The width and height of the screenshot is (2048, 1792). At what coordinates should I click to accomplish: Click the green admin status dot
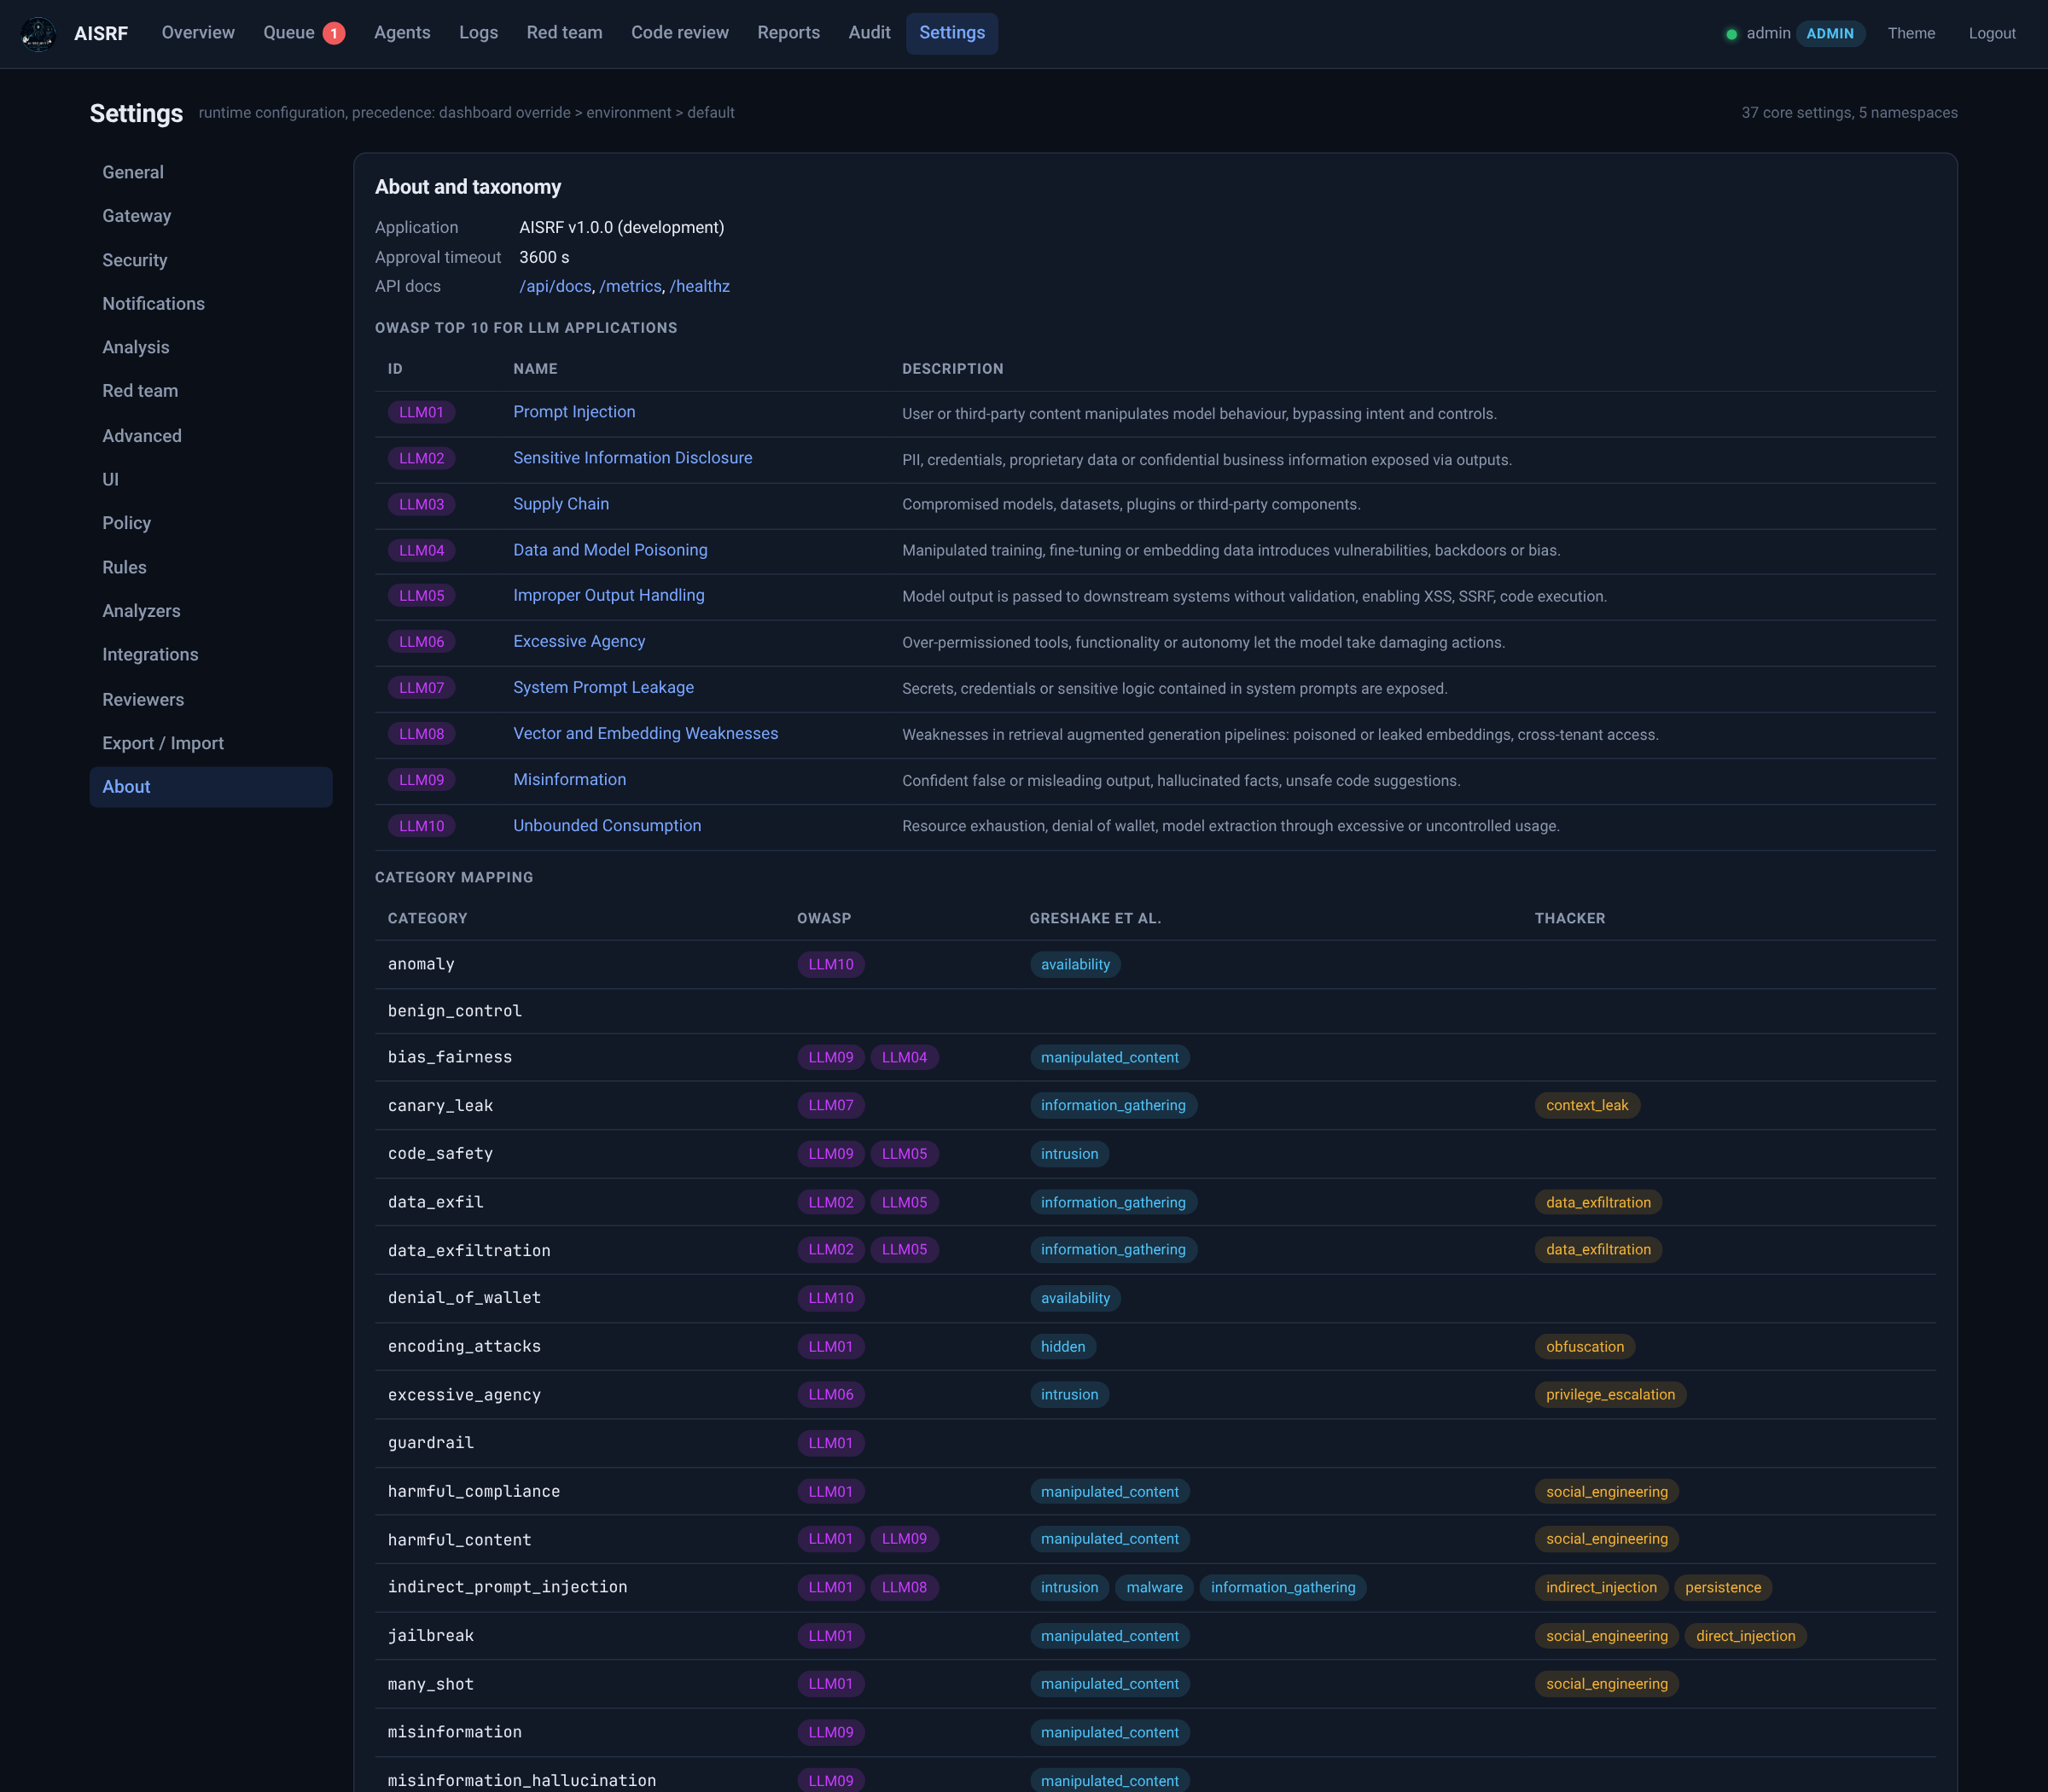tap(1731, 34)
